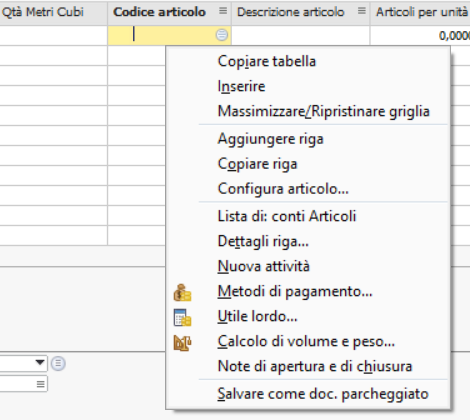
Task: Expand the bottom-left dropdown arrow
Action: tap(40, 362)
